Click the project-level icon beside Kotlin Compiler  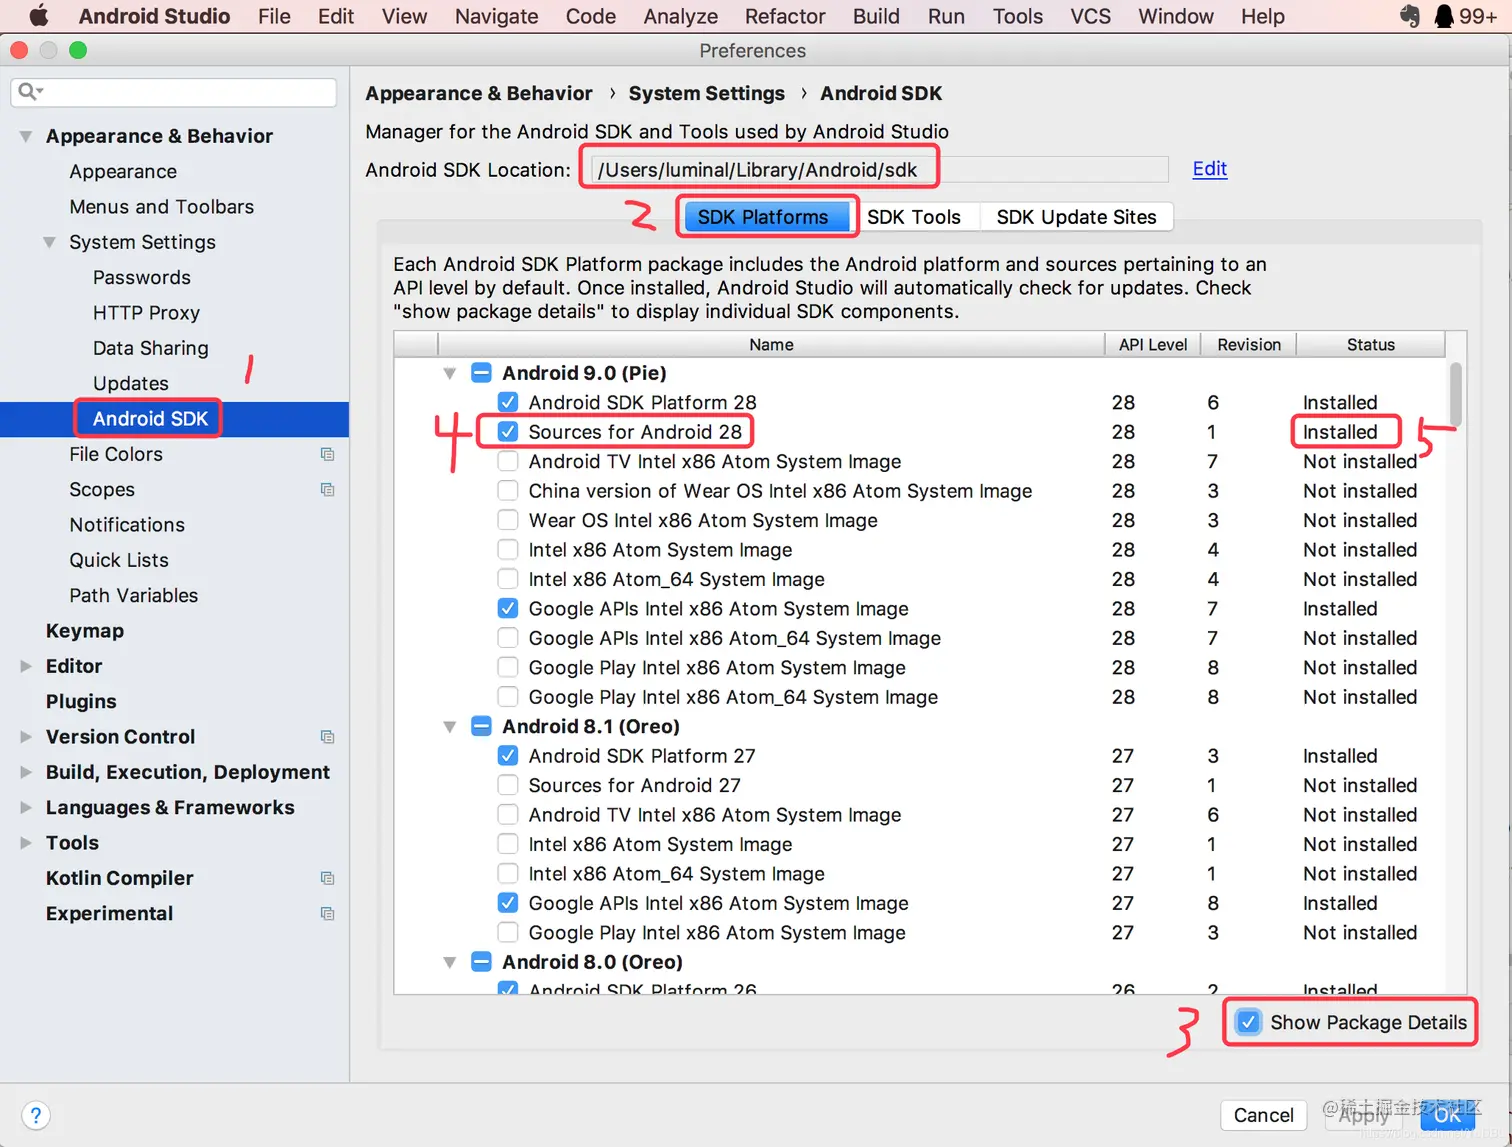tap(327, 878)
